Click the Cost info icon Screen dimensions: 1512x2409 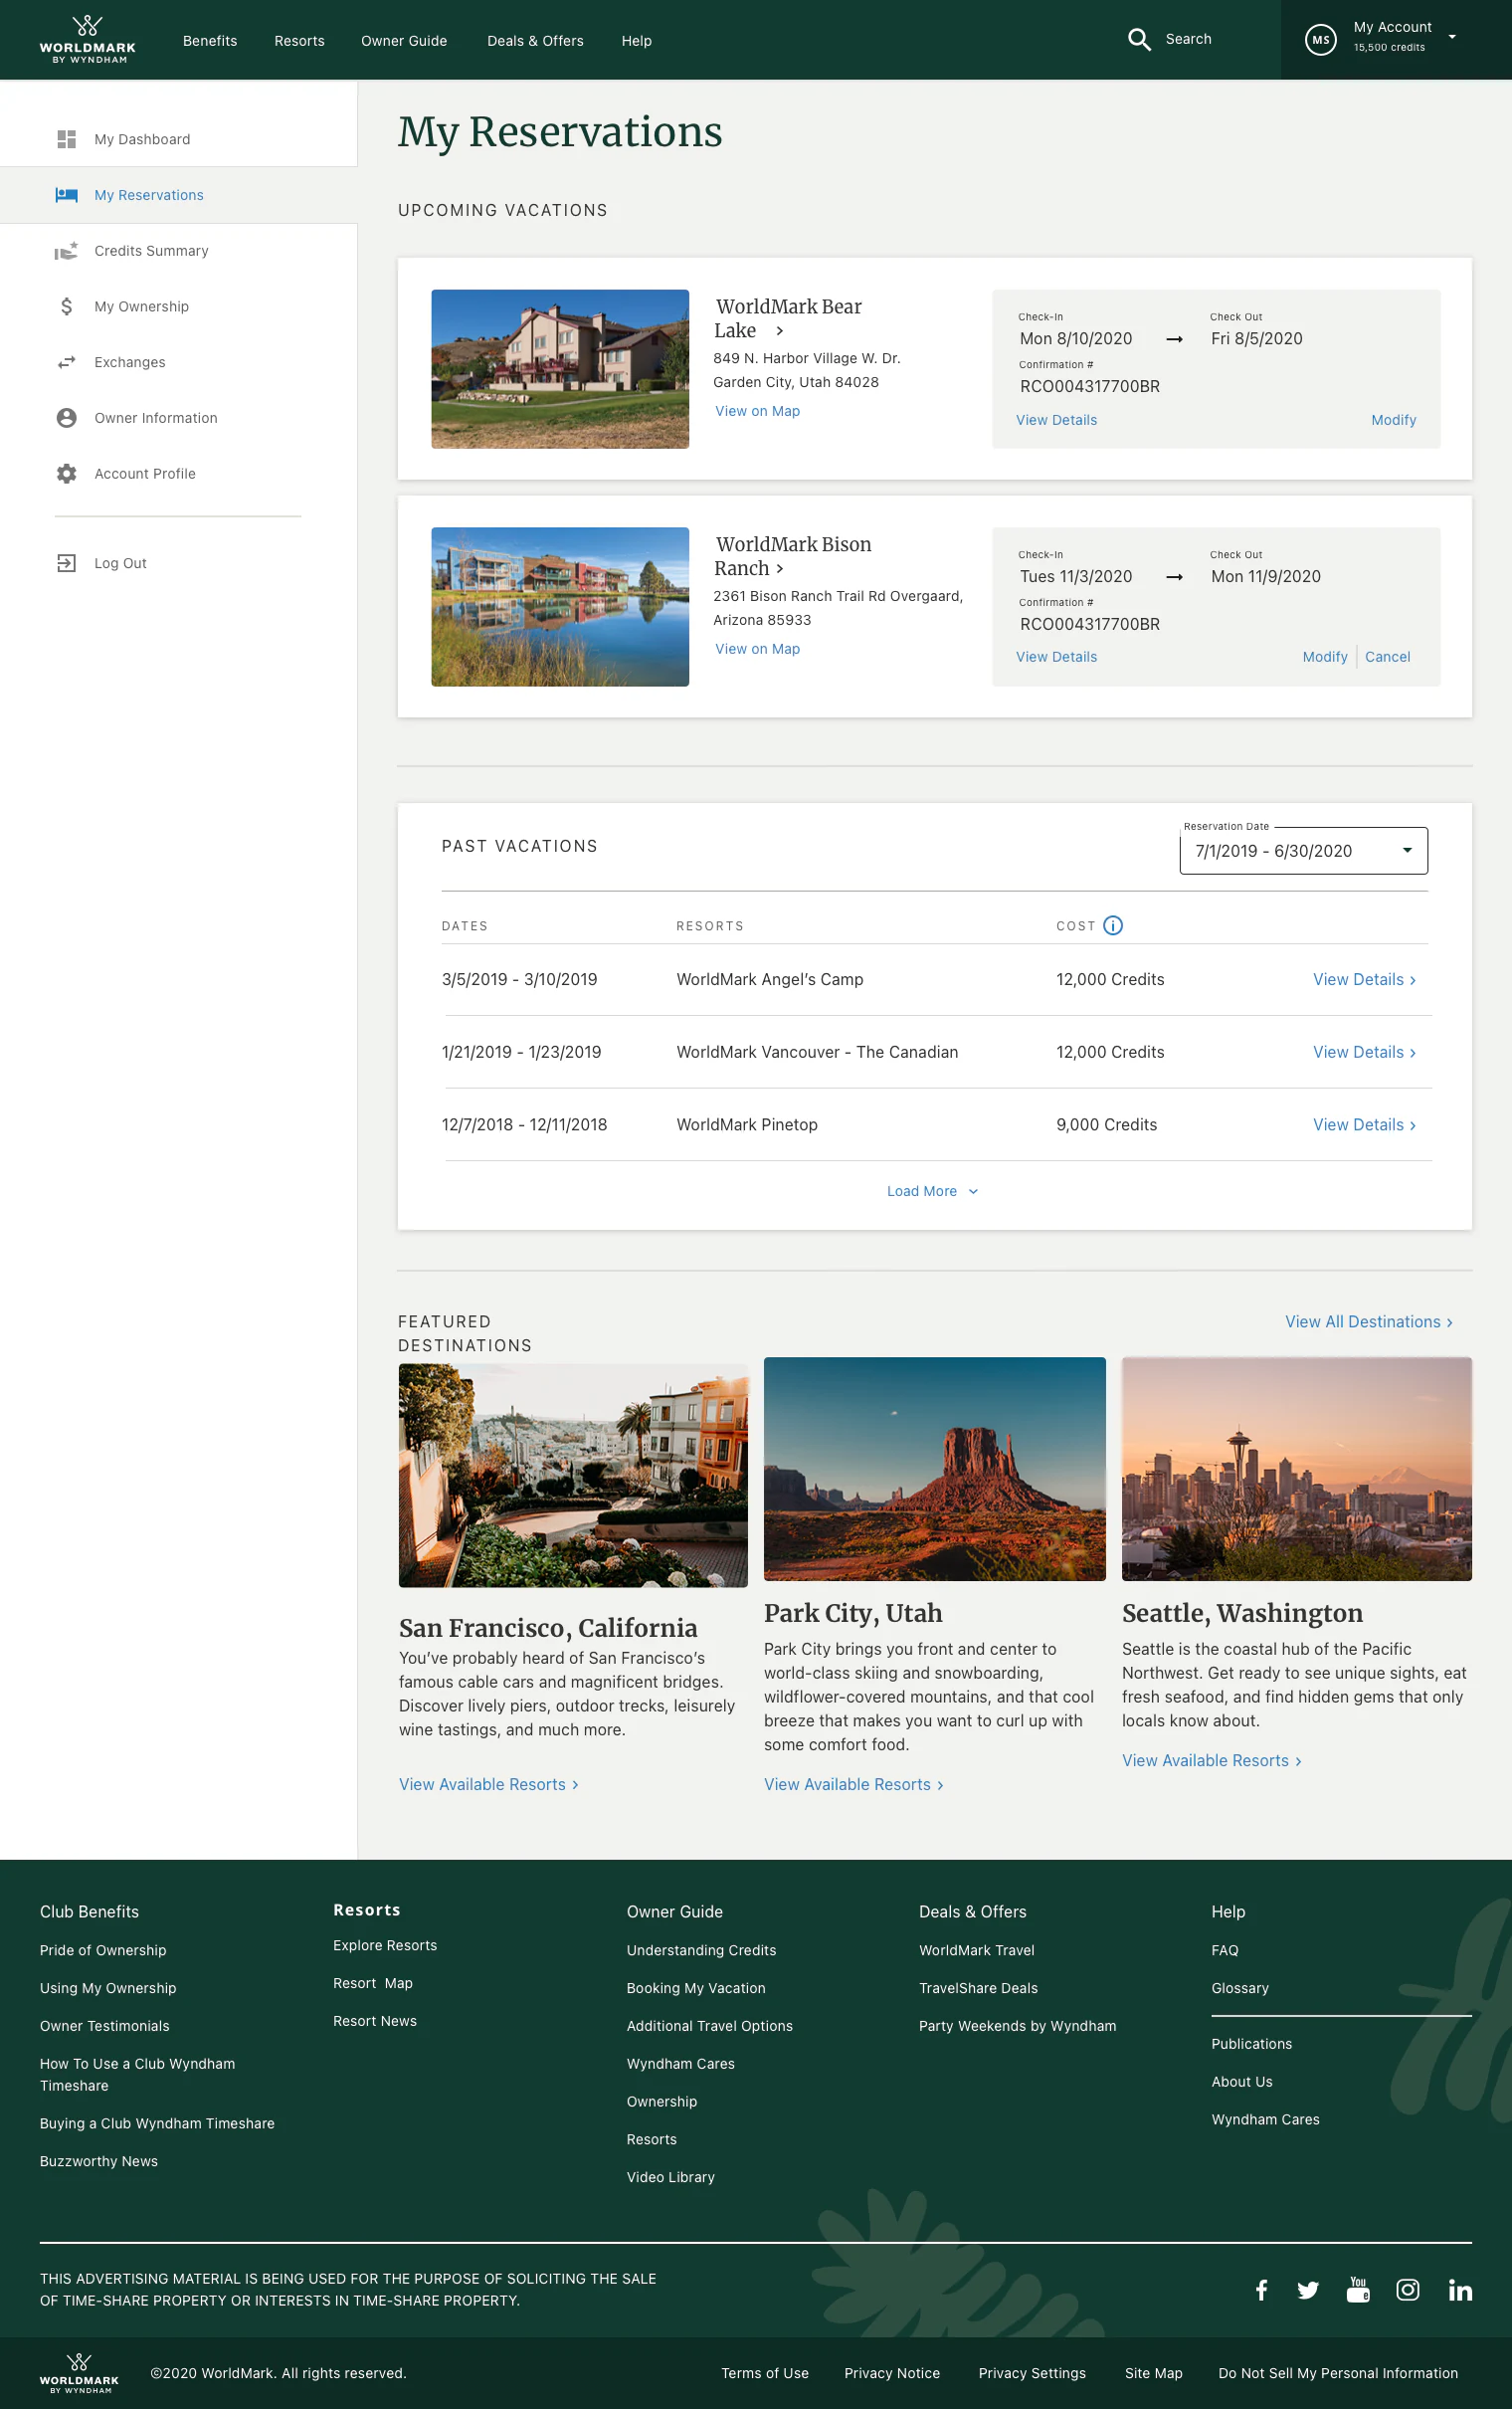click(x=1113, y=925)
